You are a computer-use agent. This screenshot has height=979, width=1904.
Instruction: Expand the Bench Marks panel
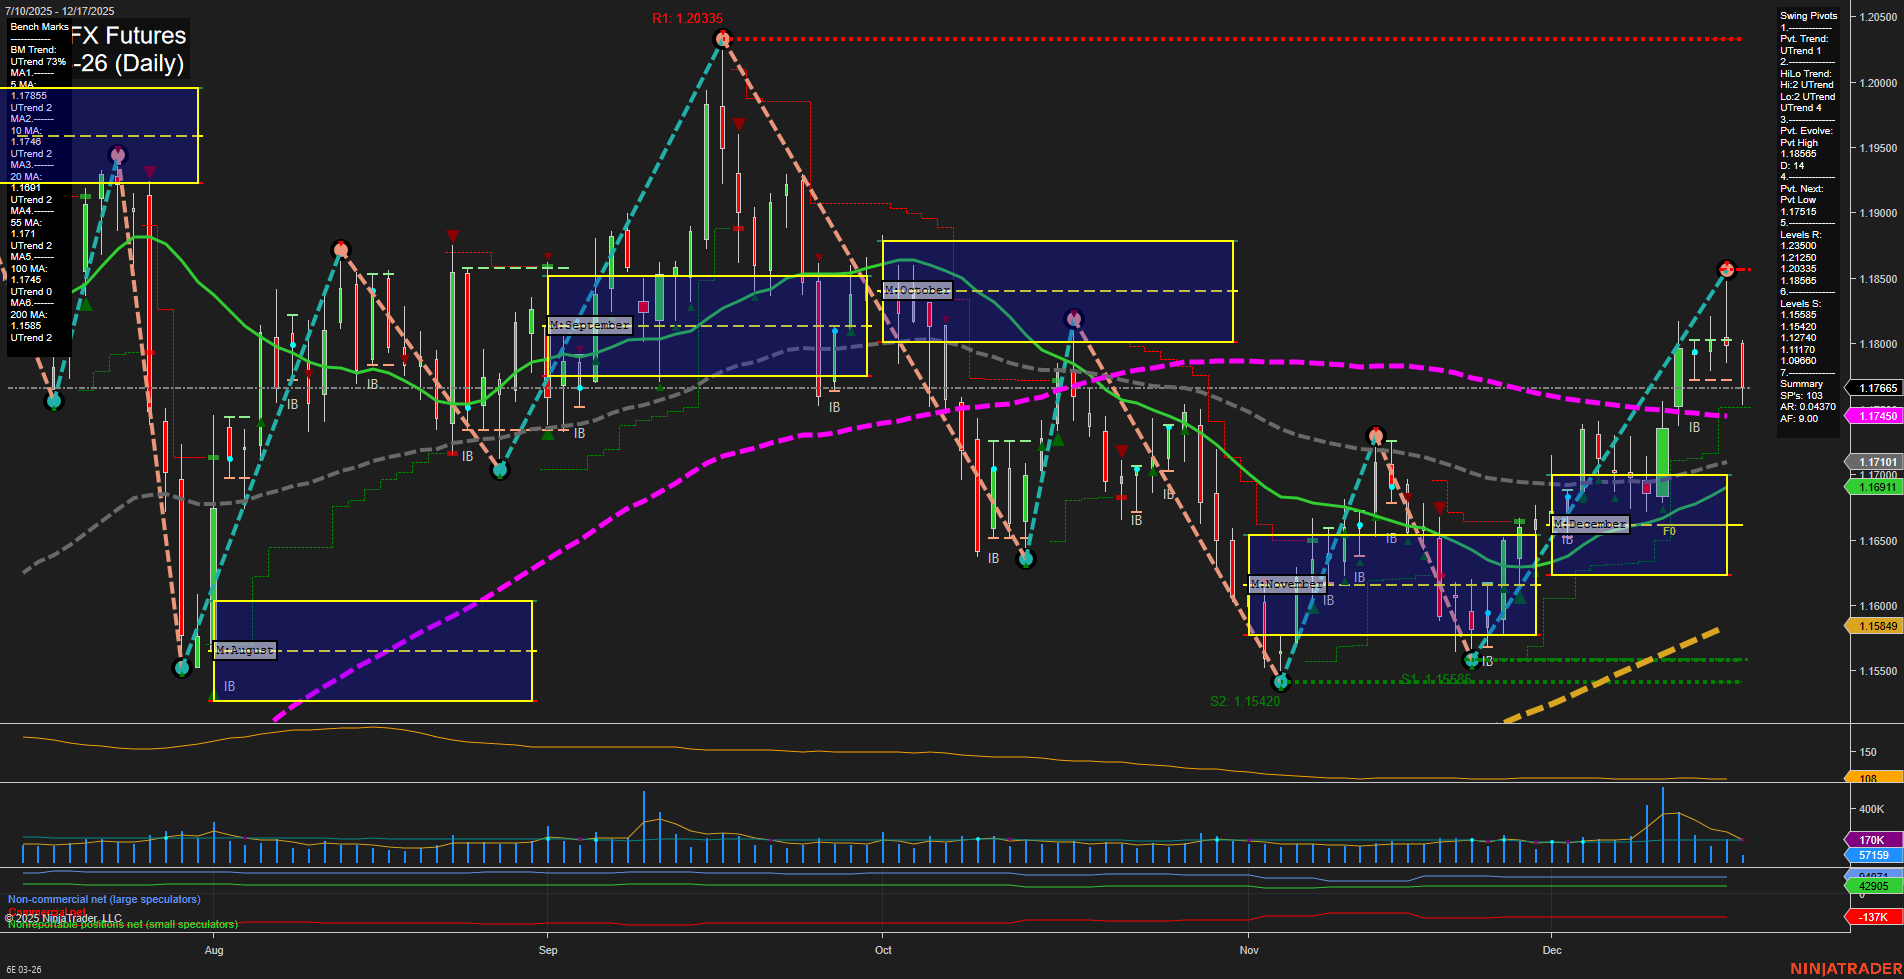[x=38, y=27]
